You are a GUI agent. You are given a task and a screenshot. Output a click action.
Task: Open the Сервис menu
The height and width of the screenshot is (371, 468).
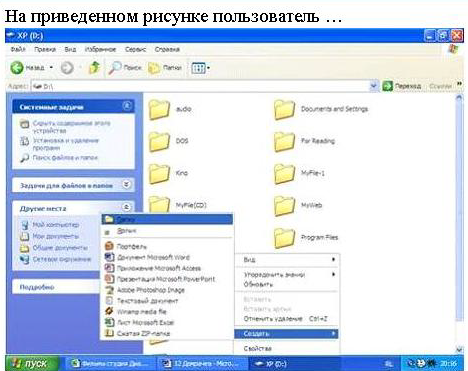click(135, 49)
